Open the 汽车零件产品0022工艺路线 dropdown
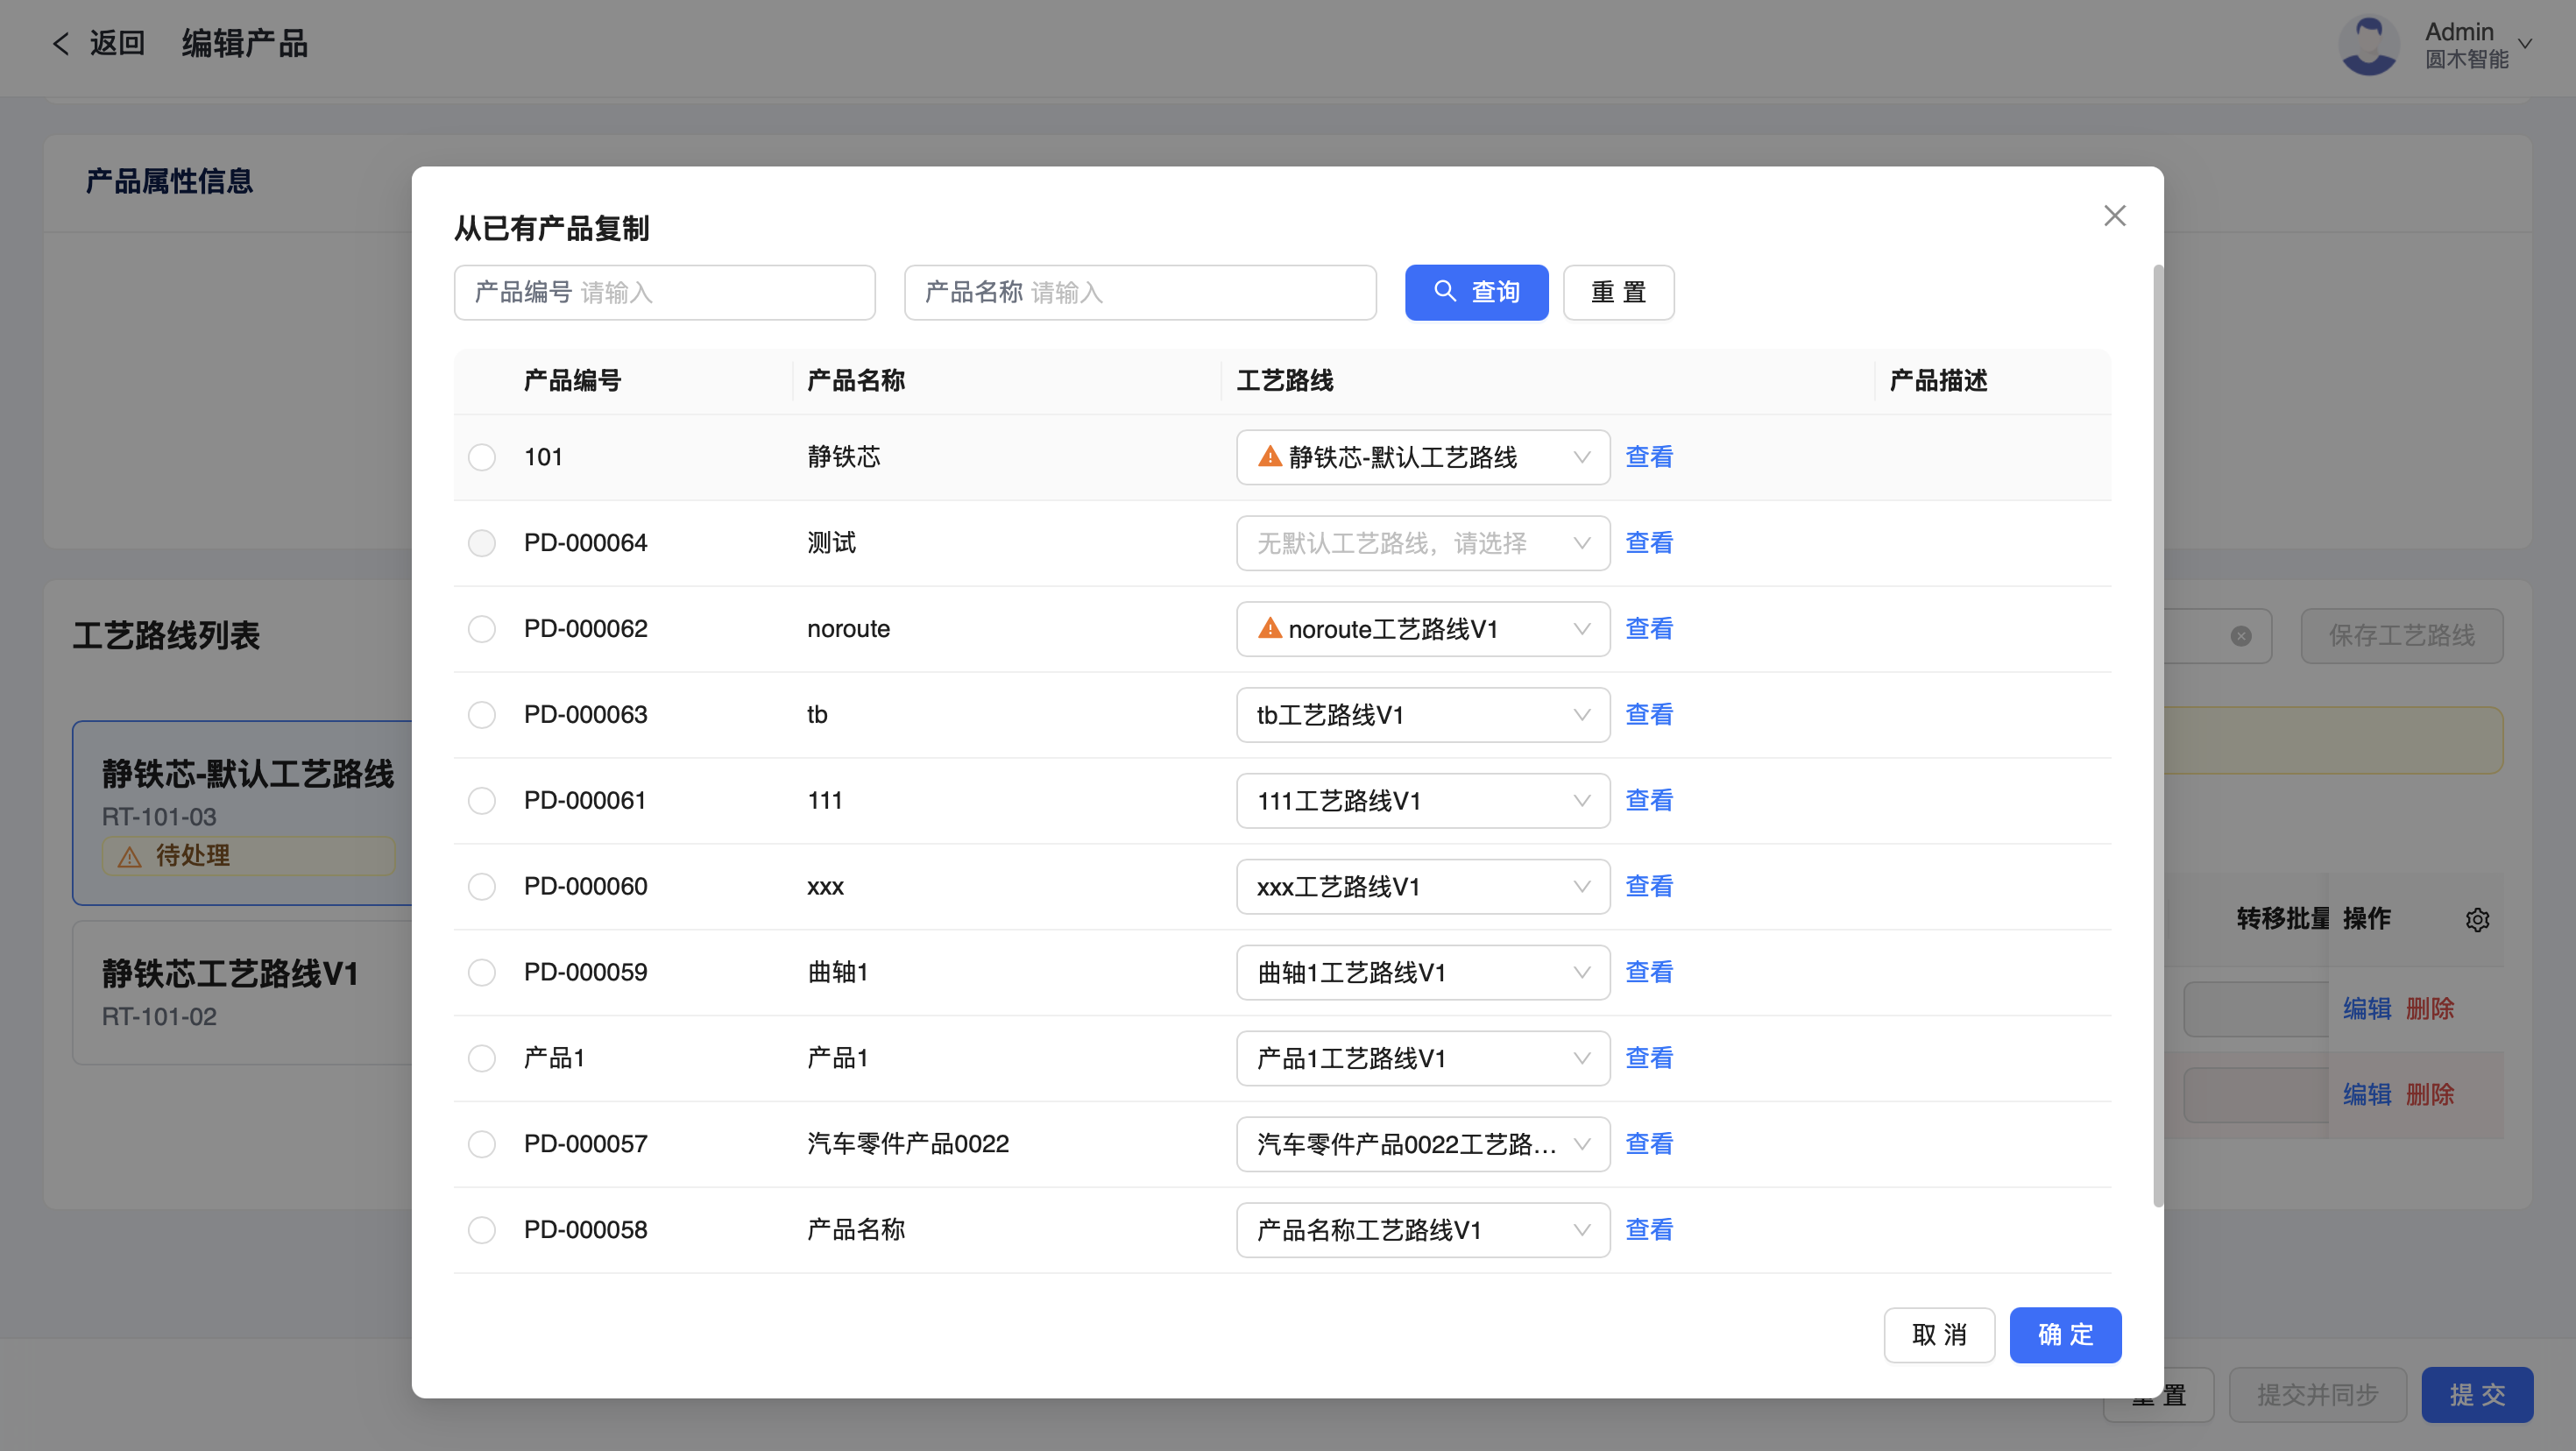This screenshot has width=2576, height=1451. (x=1422, y=1144)
